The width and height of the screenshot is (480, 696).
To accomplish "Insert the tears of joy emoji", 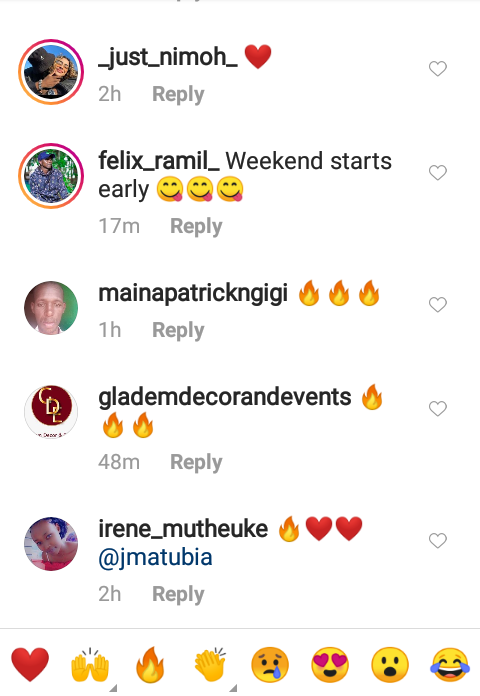I will point(450,664).
